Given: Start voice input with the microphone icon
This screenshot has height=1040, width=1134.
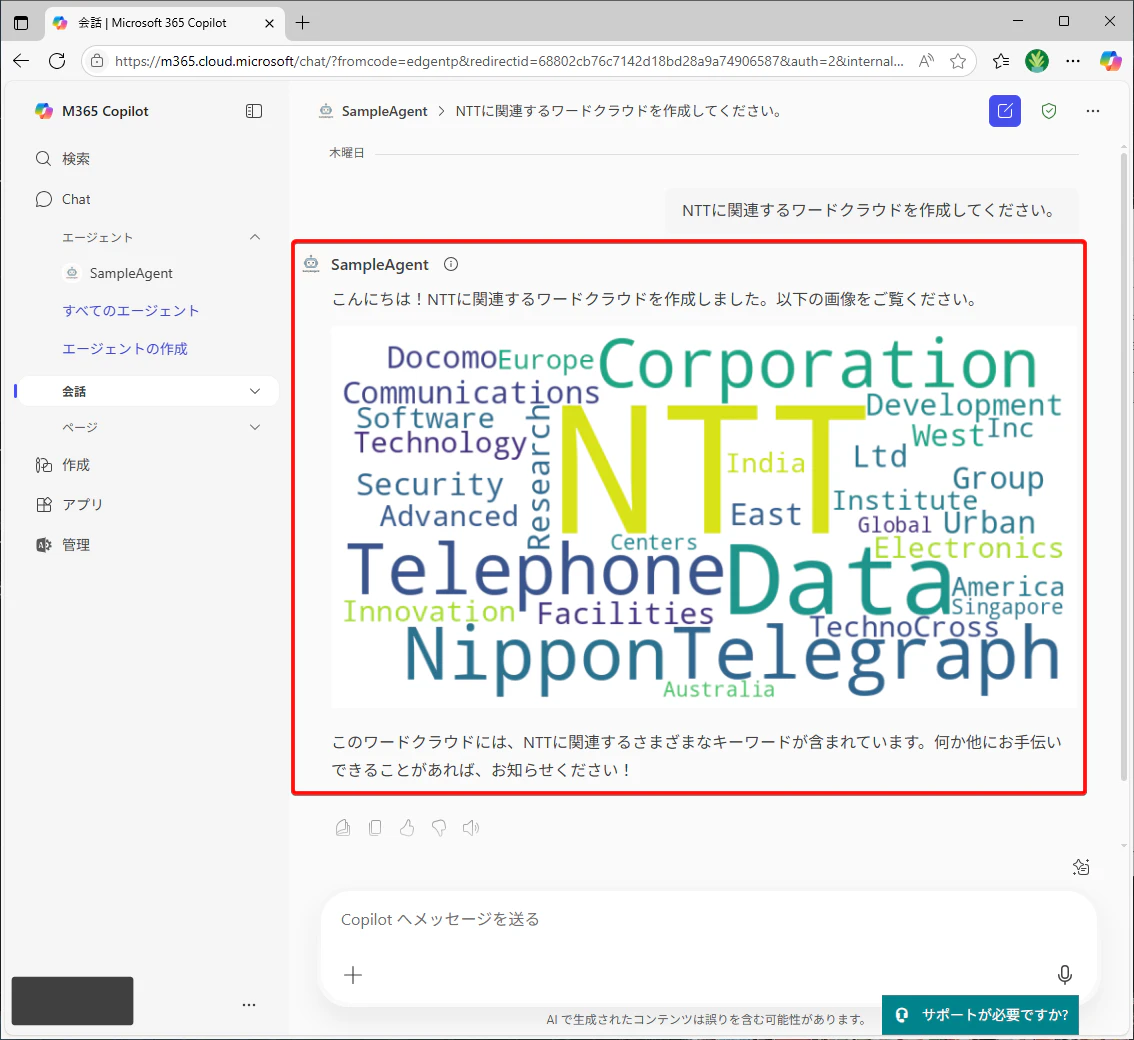Looking at the screenshot, I should point(1065,975).
